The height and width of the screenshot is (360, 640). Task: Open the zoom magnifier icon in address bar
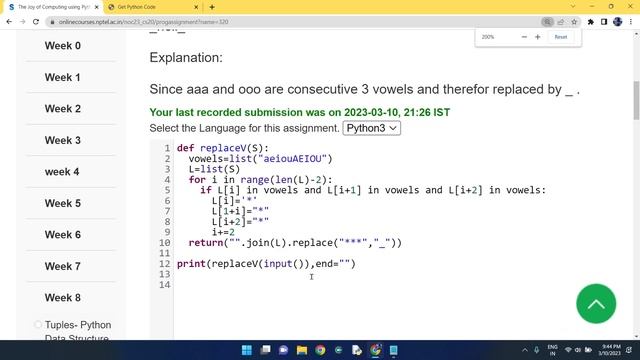[547, 22]
